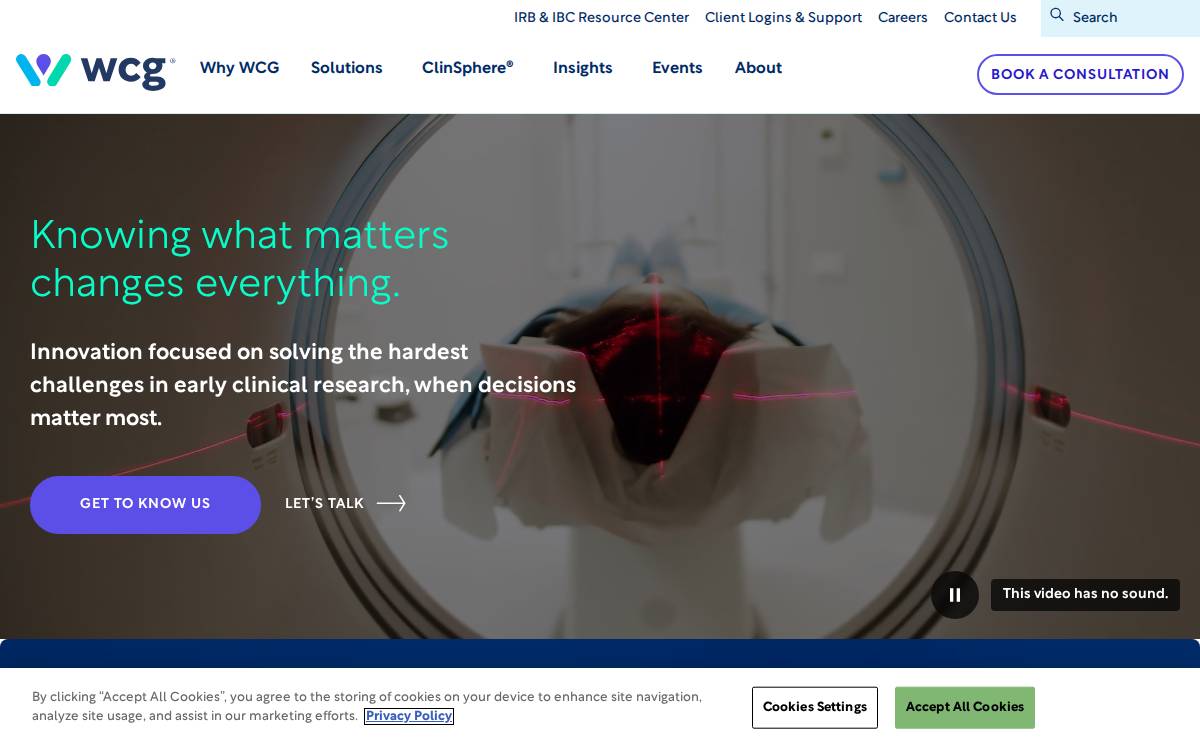
Task: Click the arrow next to Let's Talk
Action: tap(391, 503)
